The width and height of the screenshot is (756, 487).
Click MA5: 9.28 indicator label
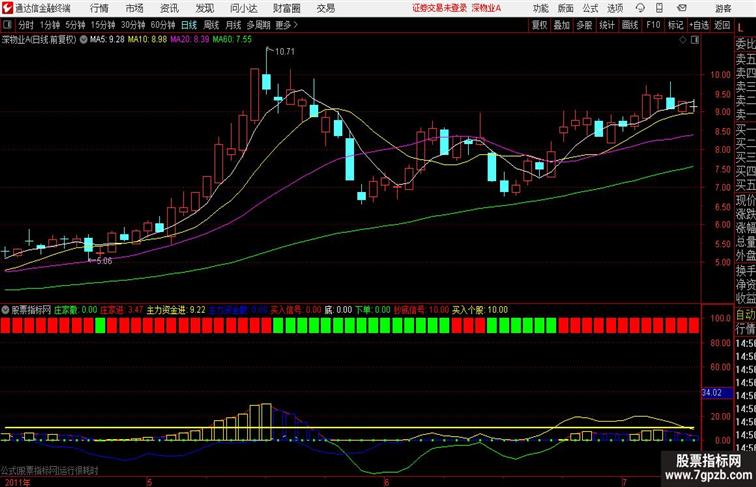(x=107, y=40)
